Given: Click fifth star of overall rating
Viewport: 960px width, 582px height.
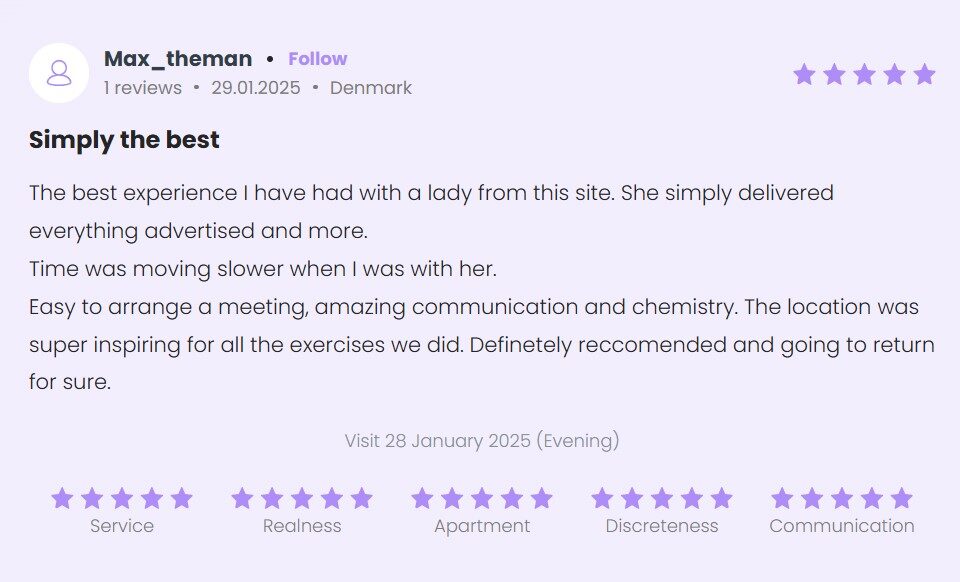Looking at the screenshot, I should coord(924,74).
